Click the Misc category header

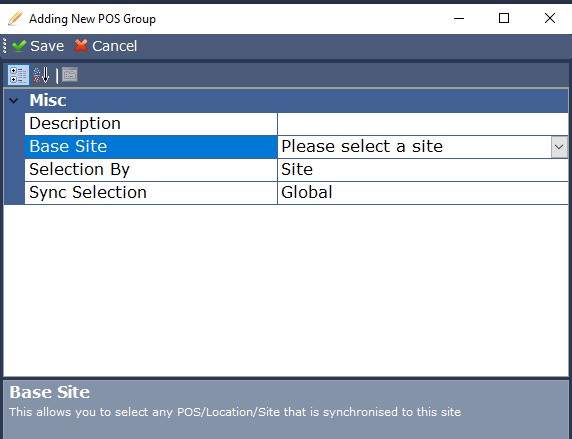(x=286, y=100)
